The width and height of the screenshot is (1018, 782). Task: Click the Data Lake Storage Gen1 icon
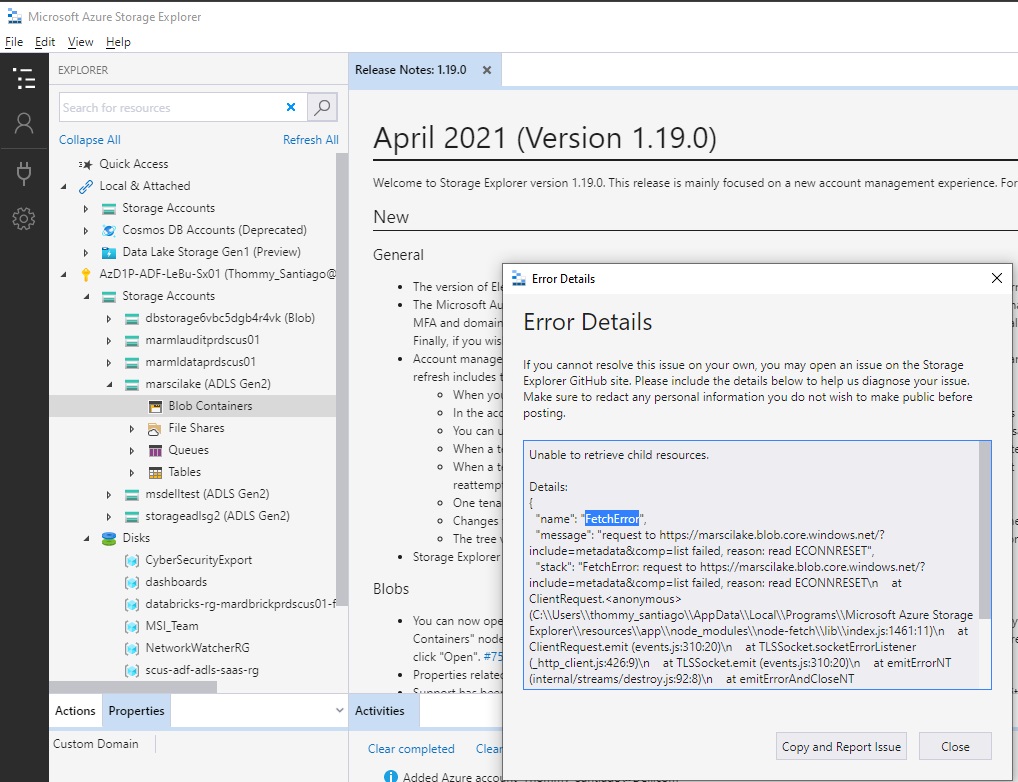click(x=109, y=253)
